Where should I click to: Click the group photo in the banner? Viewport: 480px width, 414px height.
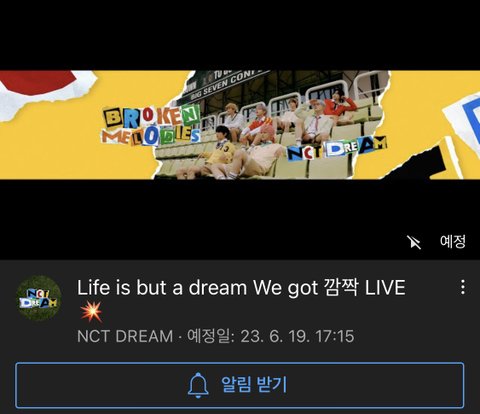270,125
